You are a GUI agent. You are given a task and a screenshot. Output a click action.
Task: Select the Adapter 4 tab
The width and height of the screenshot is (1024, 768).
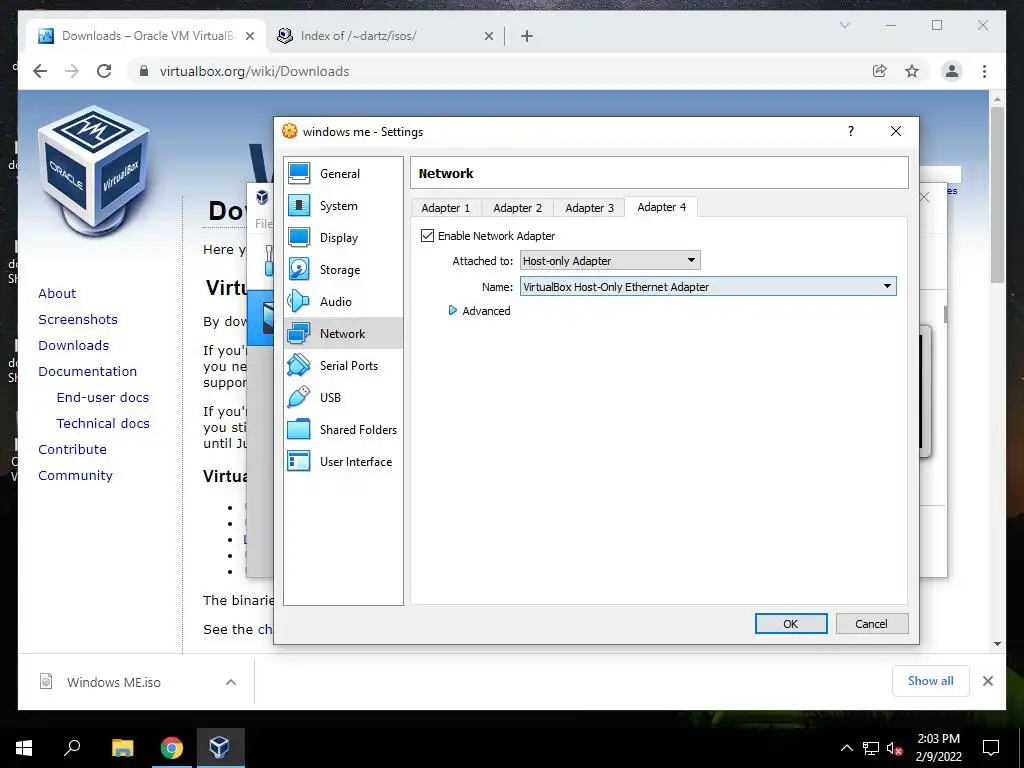coord(661,207)
